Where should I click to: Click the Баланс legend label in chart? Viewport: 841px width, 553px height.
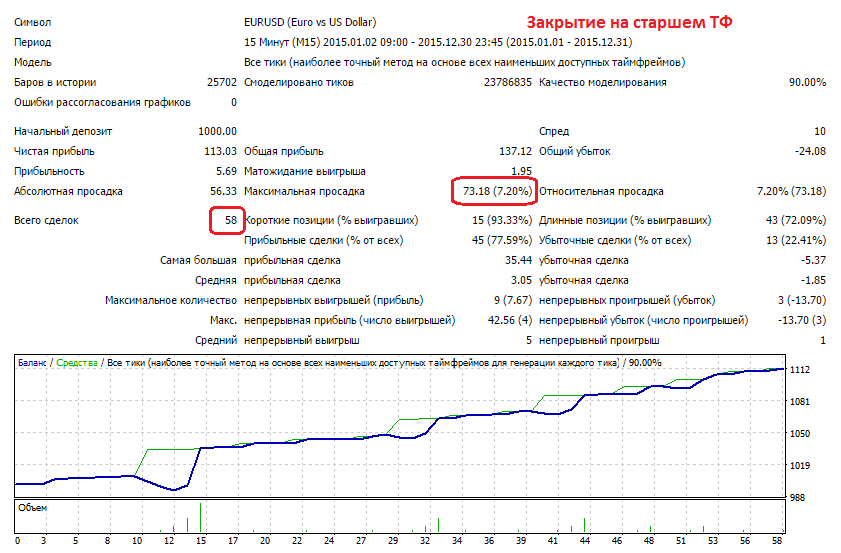tap(32, 363)
